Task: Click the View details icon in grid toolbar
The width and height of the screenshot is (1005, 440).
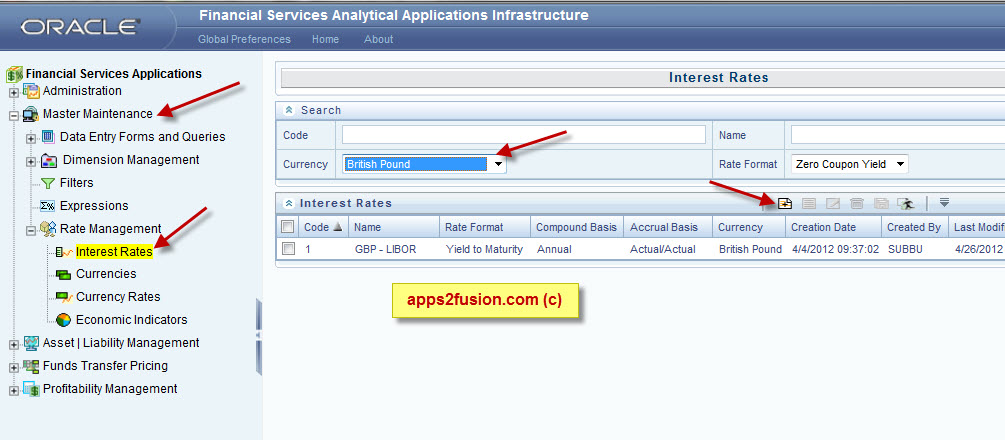Action: [x=809, y=203]
